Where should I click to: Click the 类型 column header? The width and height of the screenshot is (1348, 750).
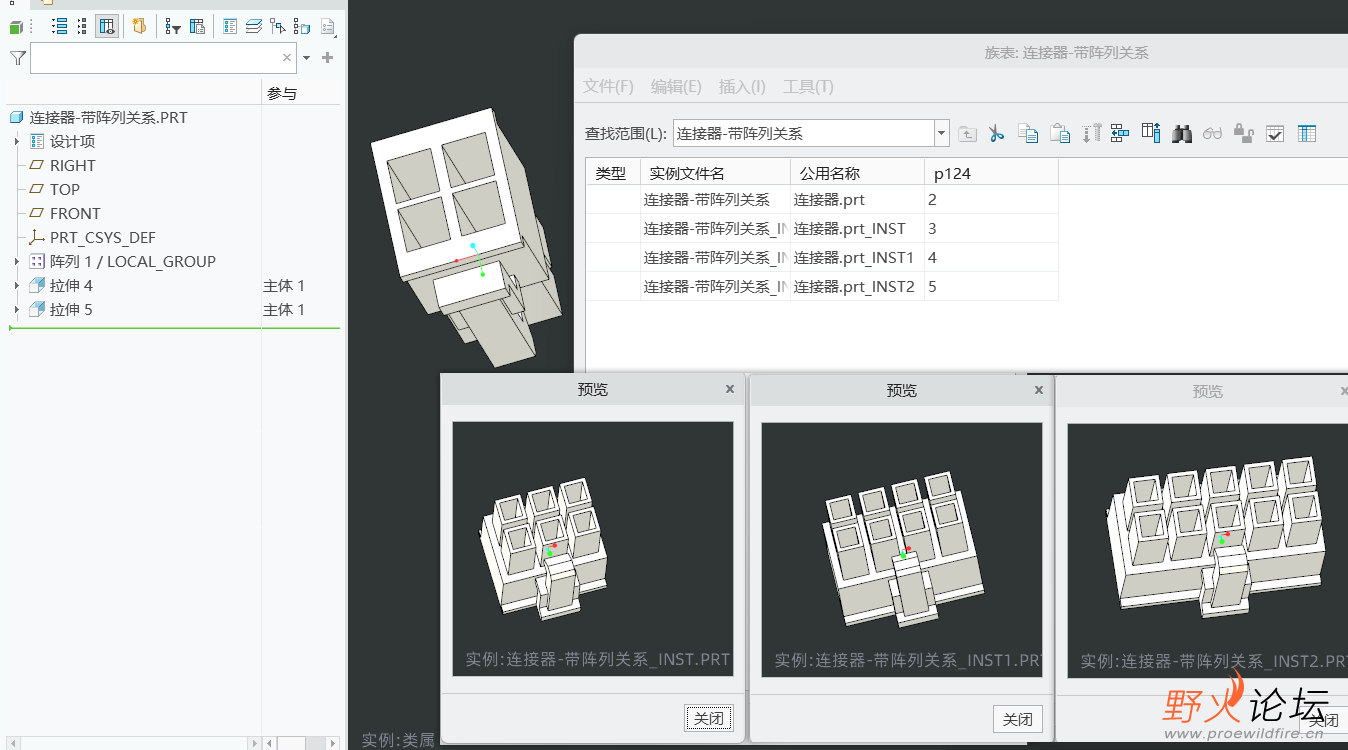(611, 173)
